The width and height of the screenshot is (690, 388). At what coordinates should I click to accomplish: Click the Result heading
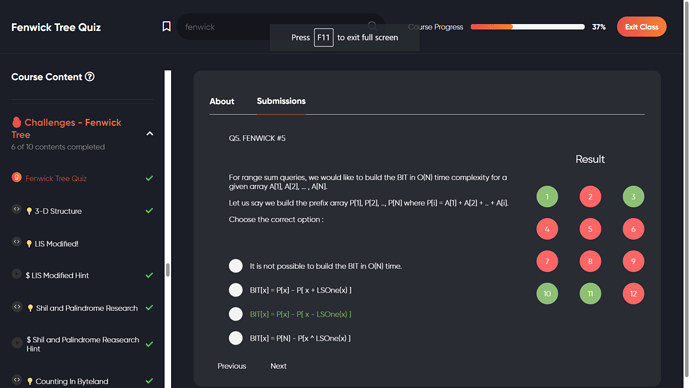(590, 159)
